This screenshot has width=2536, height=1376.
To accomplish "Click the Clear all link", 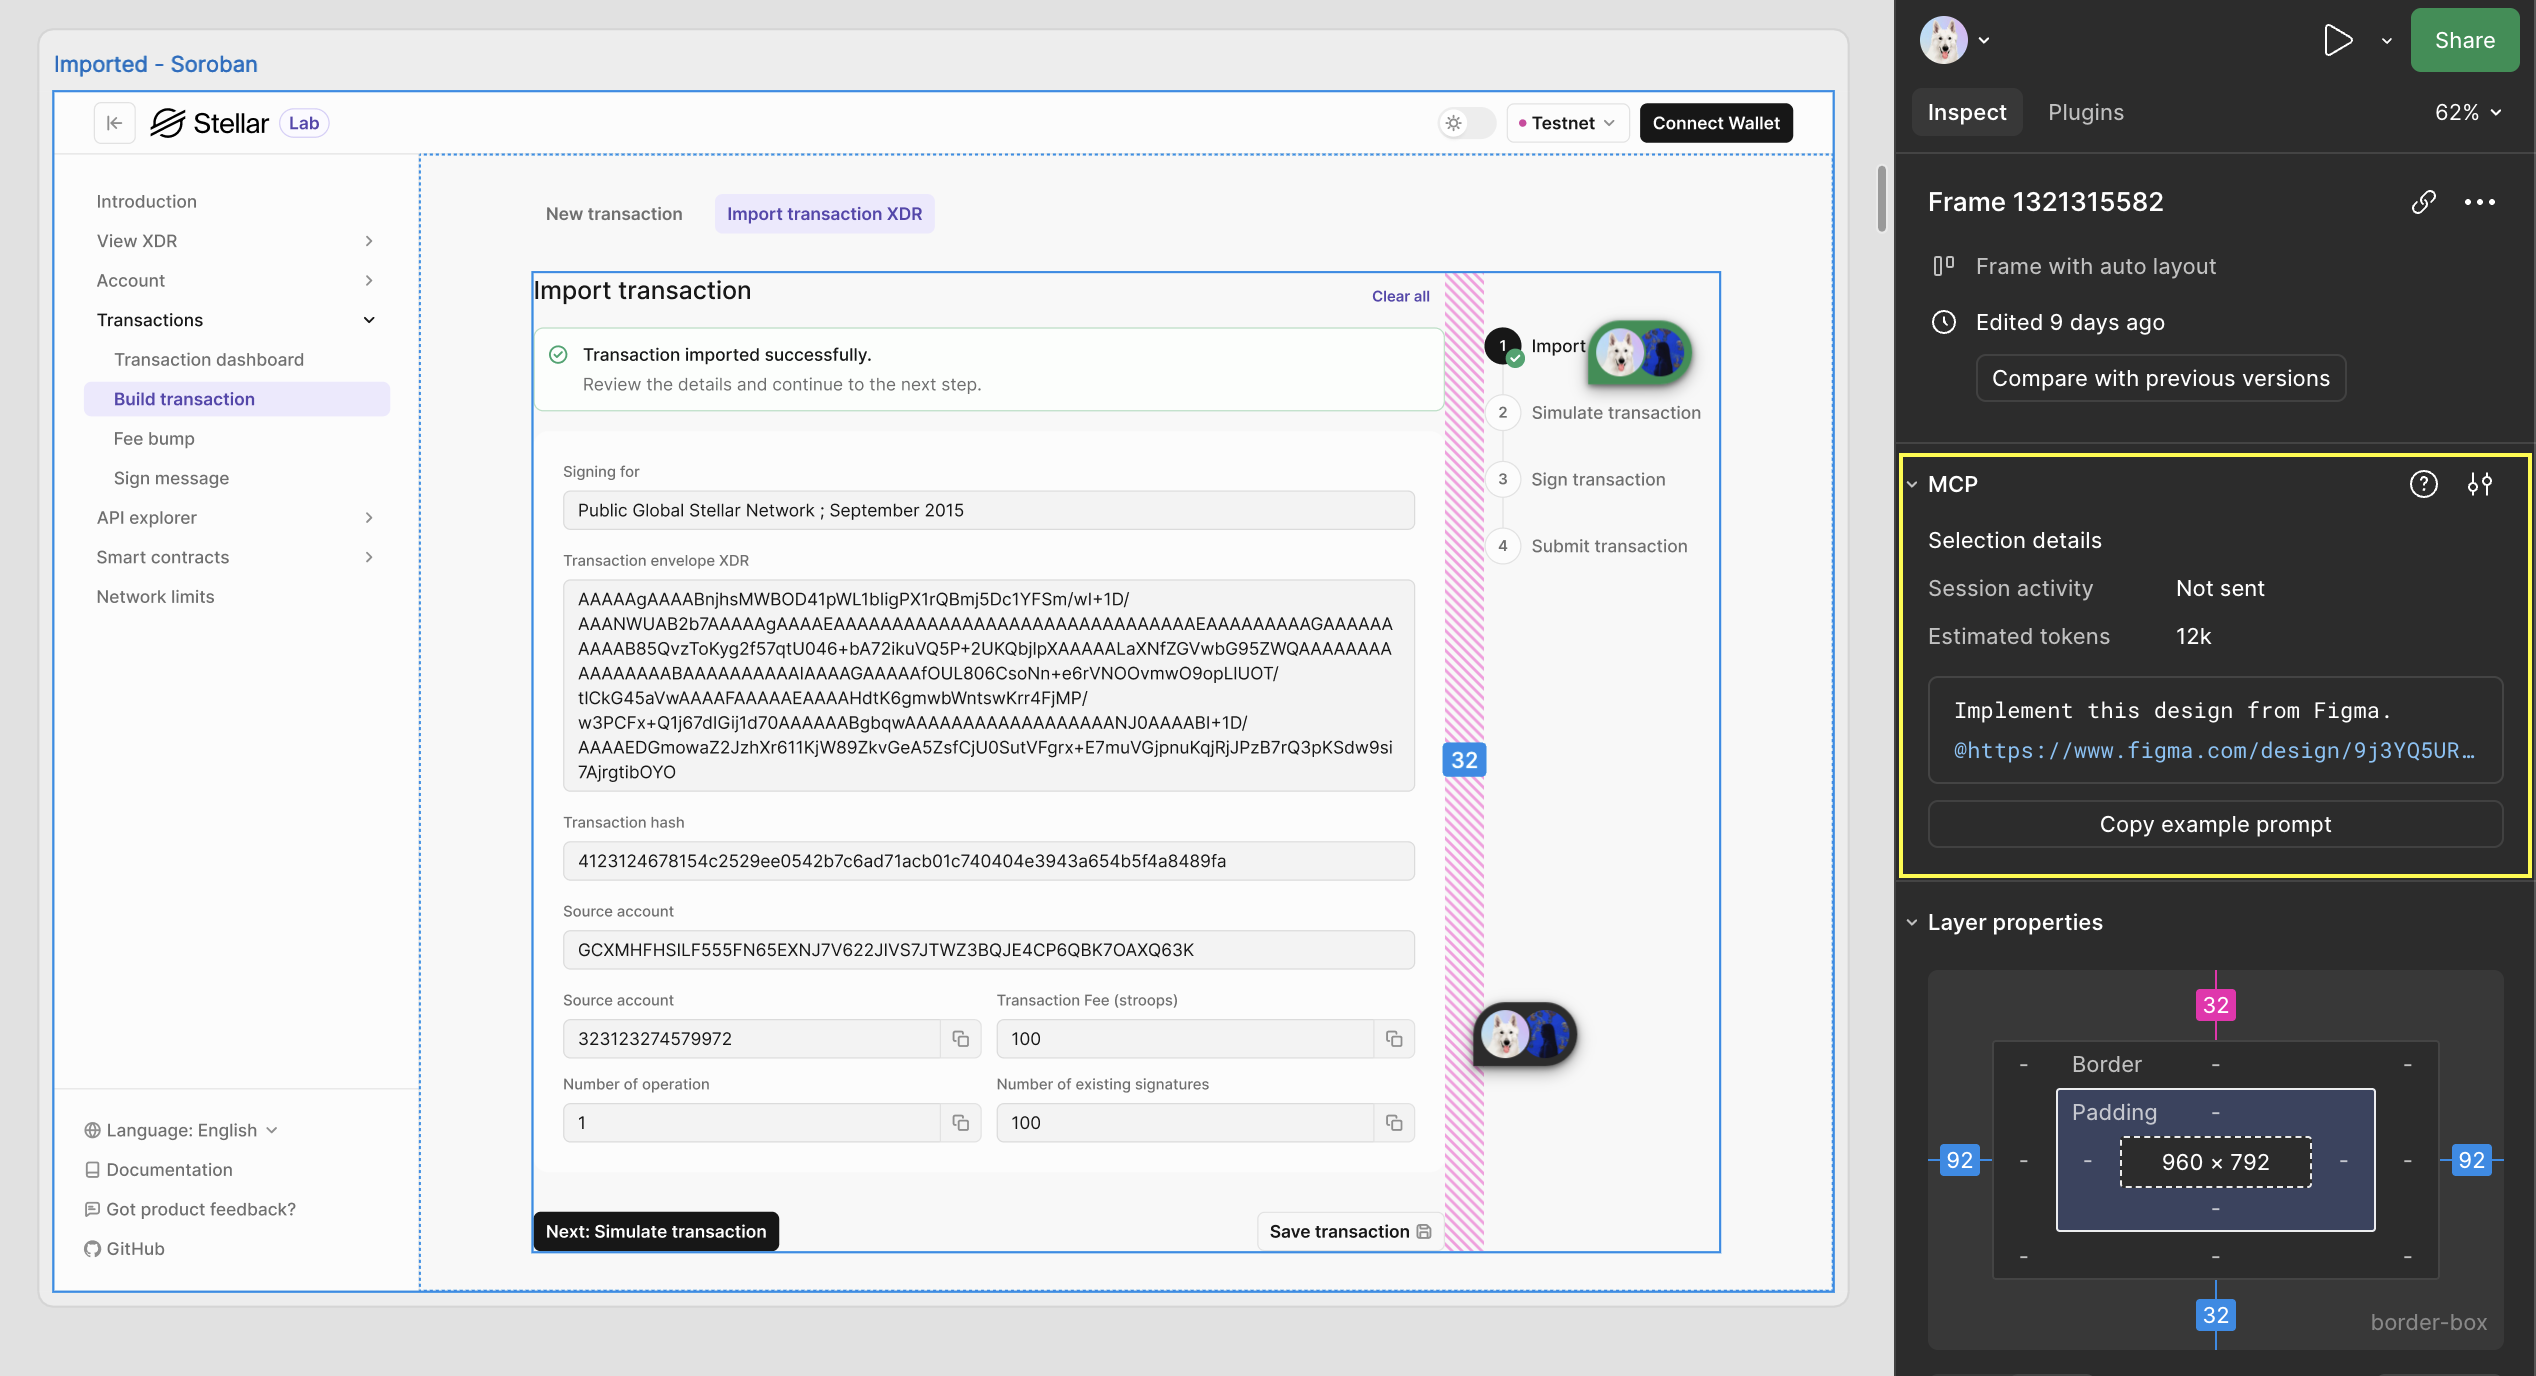I will click(x=1400, y=296).
